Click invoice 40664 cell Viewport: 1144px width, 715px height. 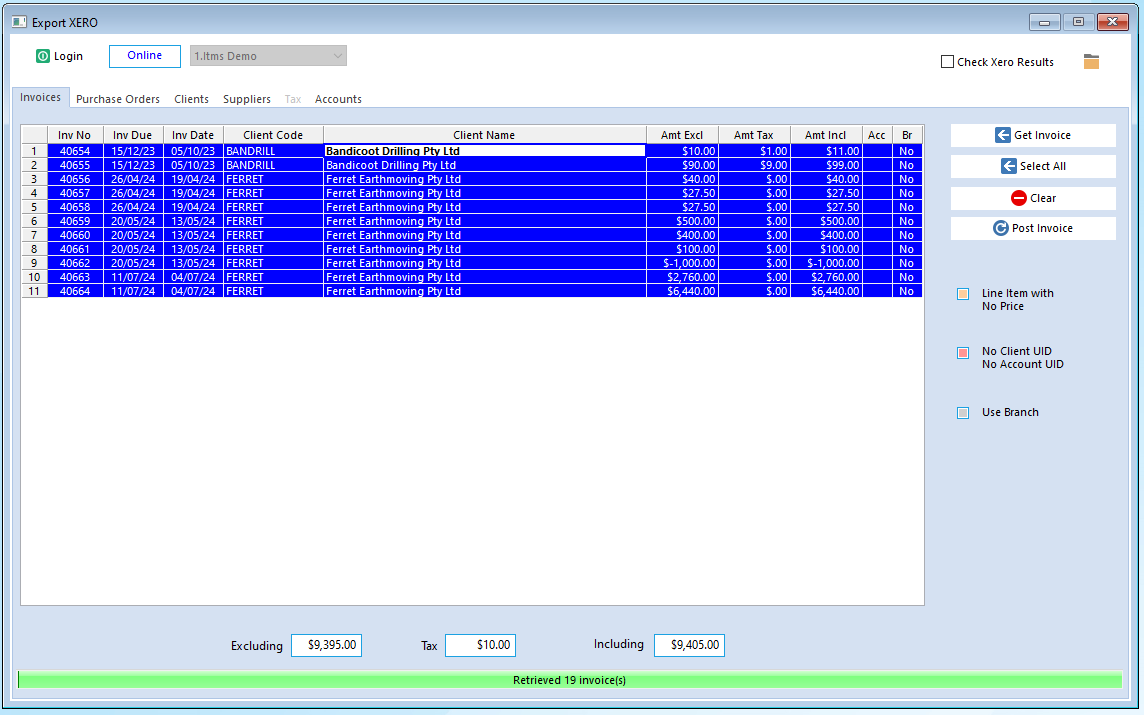click(75, 291)
